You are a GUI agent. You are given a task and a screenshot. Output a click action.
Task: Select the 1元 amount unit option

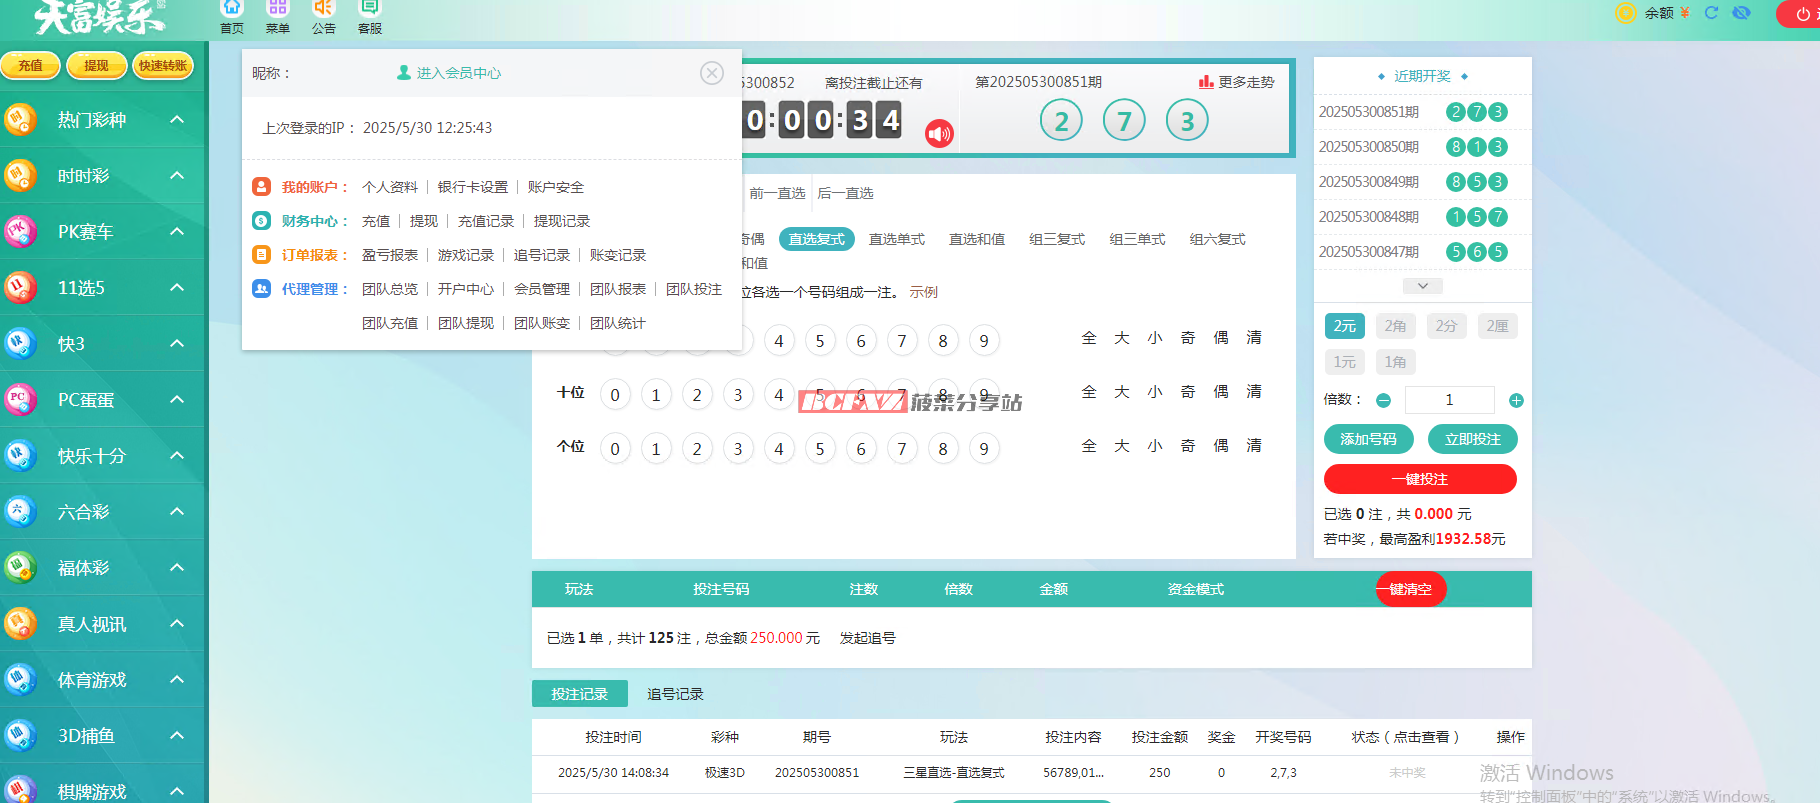point(1344,362)
